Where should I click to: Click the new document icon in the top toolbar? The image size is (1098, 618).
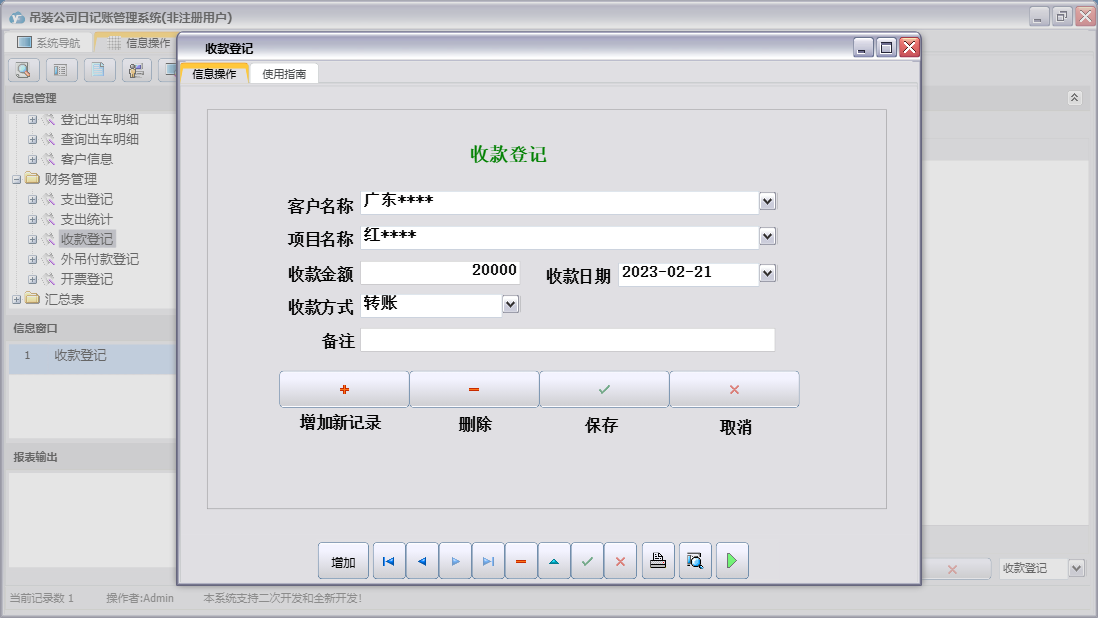[x=97, y=69]
